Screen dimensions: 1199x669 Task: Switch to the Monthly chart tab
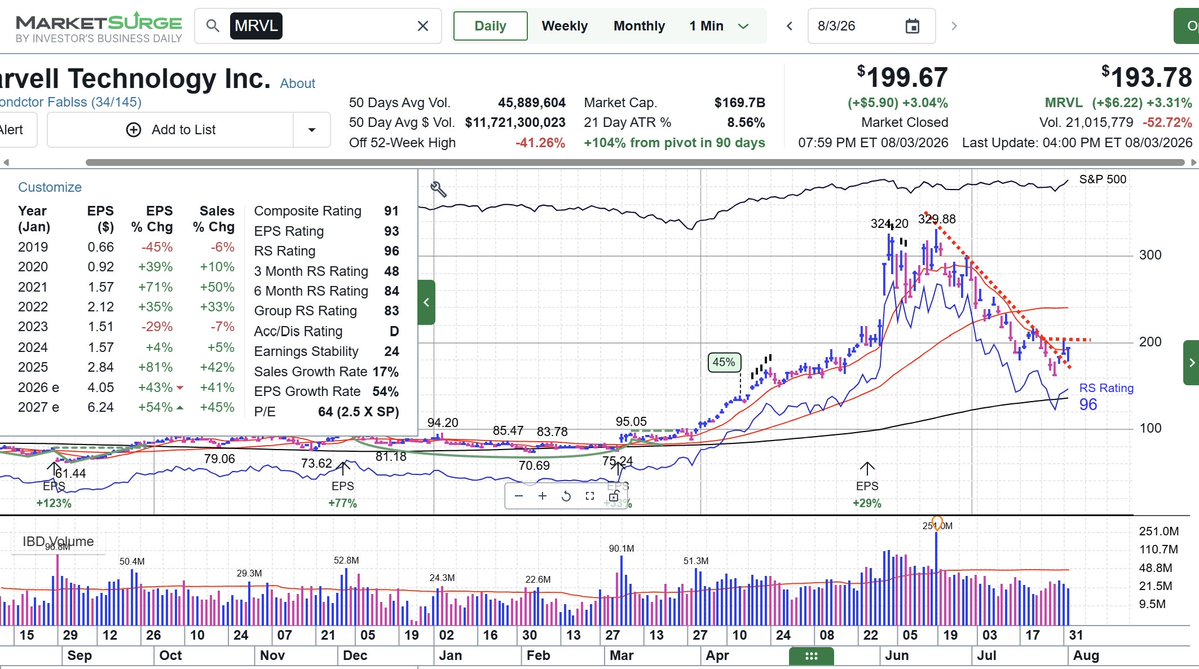point(639,26)
